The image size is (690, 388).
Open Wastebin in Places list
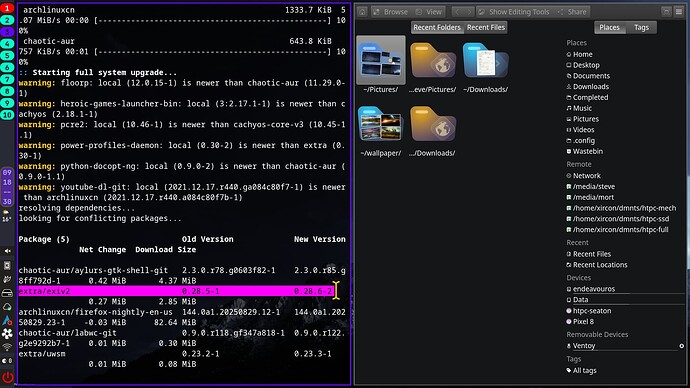pyautogui.click(x=584, y=151)
